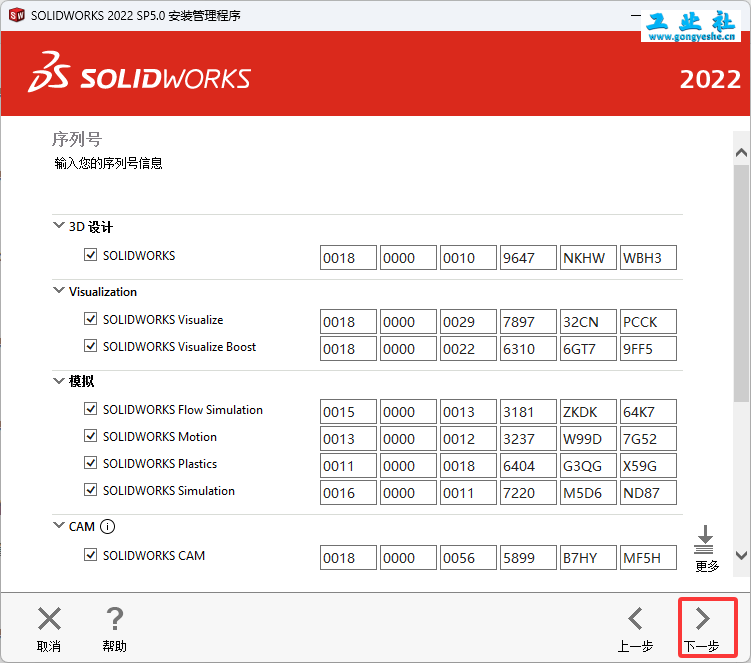Click Simulation serial field 7220
Image resolution: width=751 pixels, height=663 pixels.
pyautogui.click(x=528, y=492)
